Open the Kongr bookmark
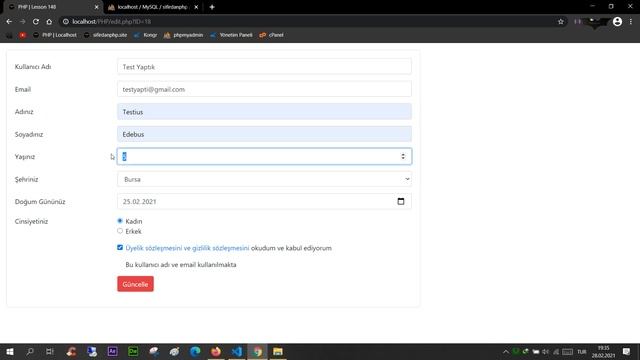Viewport: 640px width, 360px height. click(x=146, y=35)
